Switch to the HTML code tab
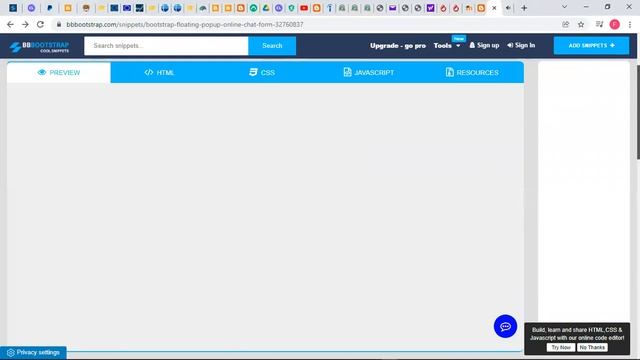The width and height of the screenshot is (640, 360). [x=159, y=73]
